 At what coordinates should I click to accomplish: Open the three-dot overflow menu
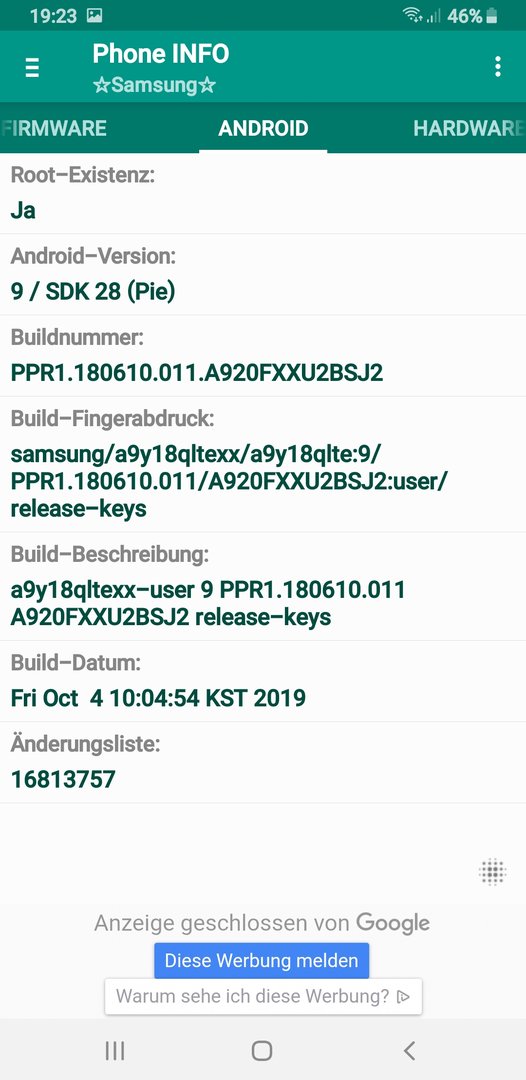pos(497,67)
